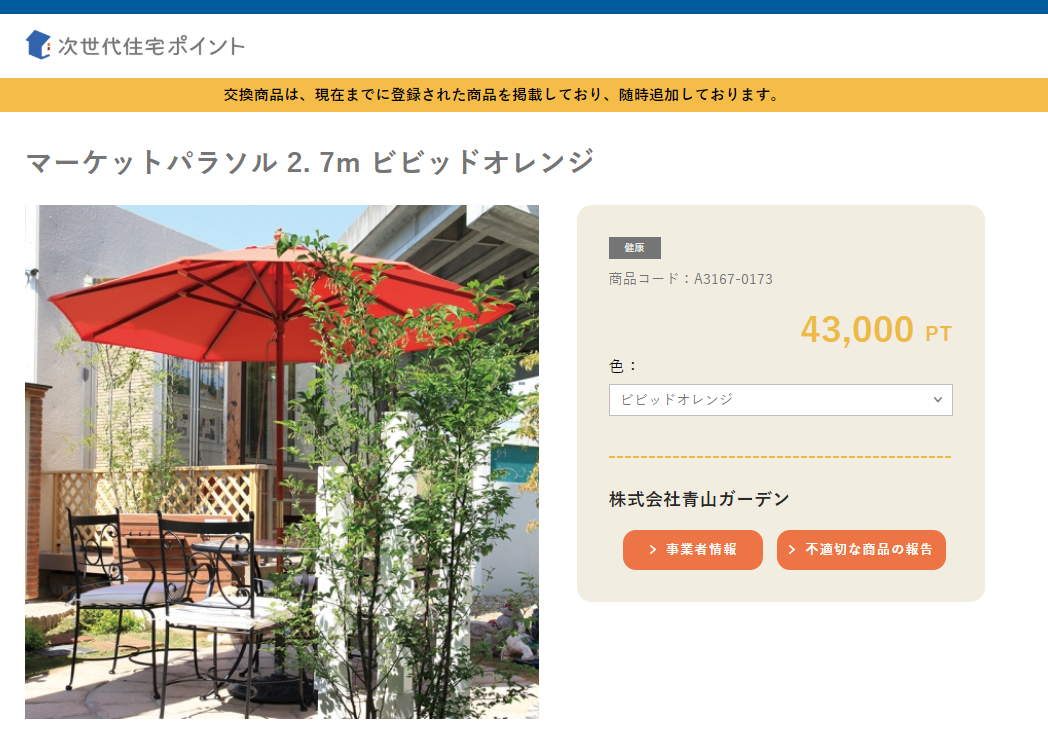Image resolution: width=1048 pixels, height=730 pixels.
Task: Click the 43,000 price value
Action: point(857,330)
